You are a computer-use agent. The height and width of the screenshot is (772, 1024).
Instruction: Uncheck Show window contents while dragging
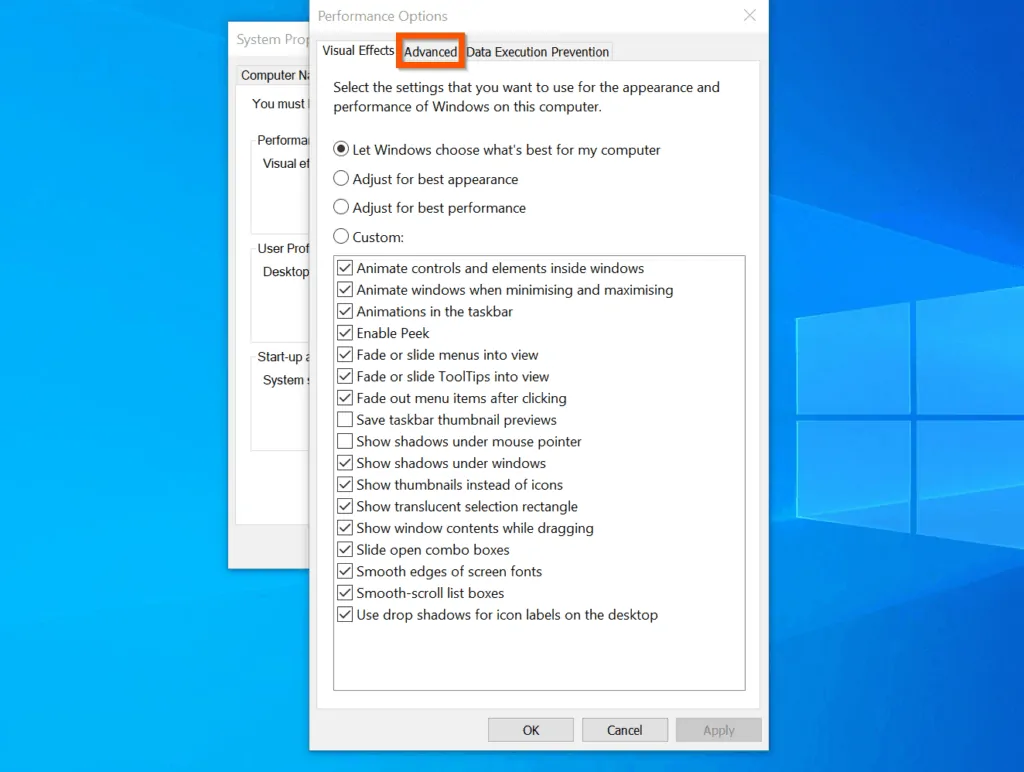[346, 528]
